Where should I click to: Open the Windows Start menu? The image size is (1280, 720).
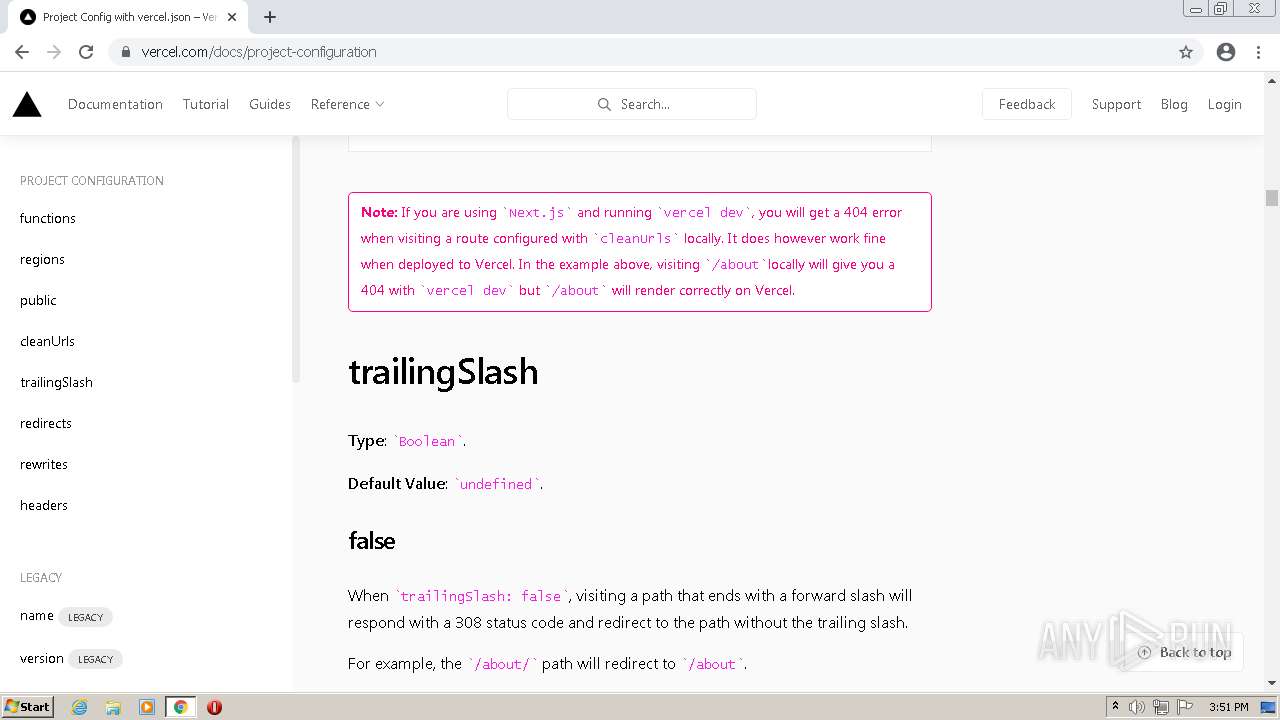click(x=27, y=707)
